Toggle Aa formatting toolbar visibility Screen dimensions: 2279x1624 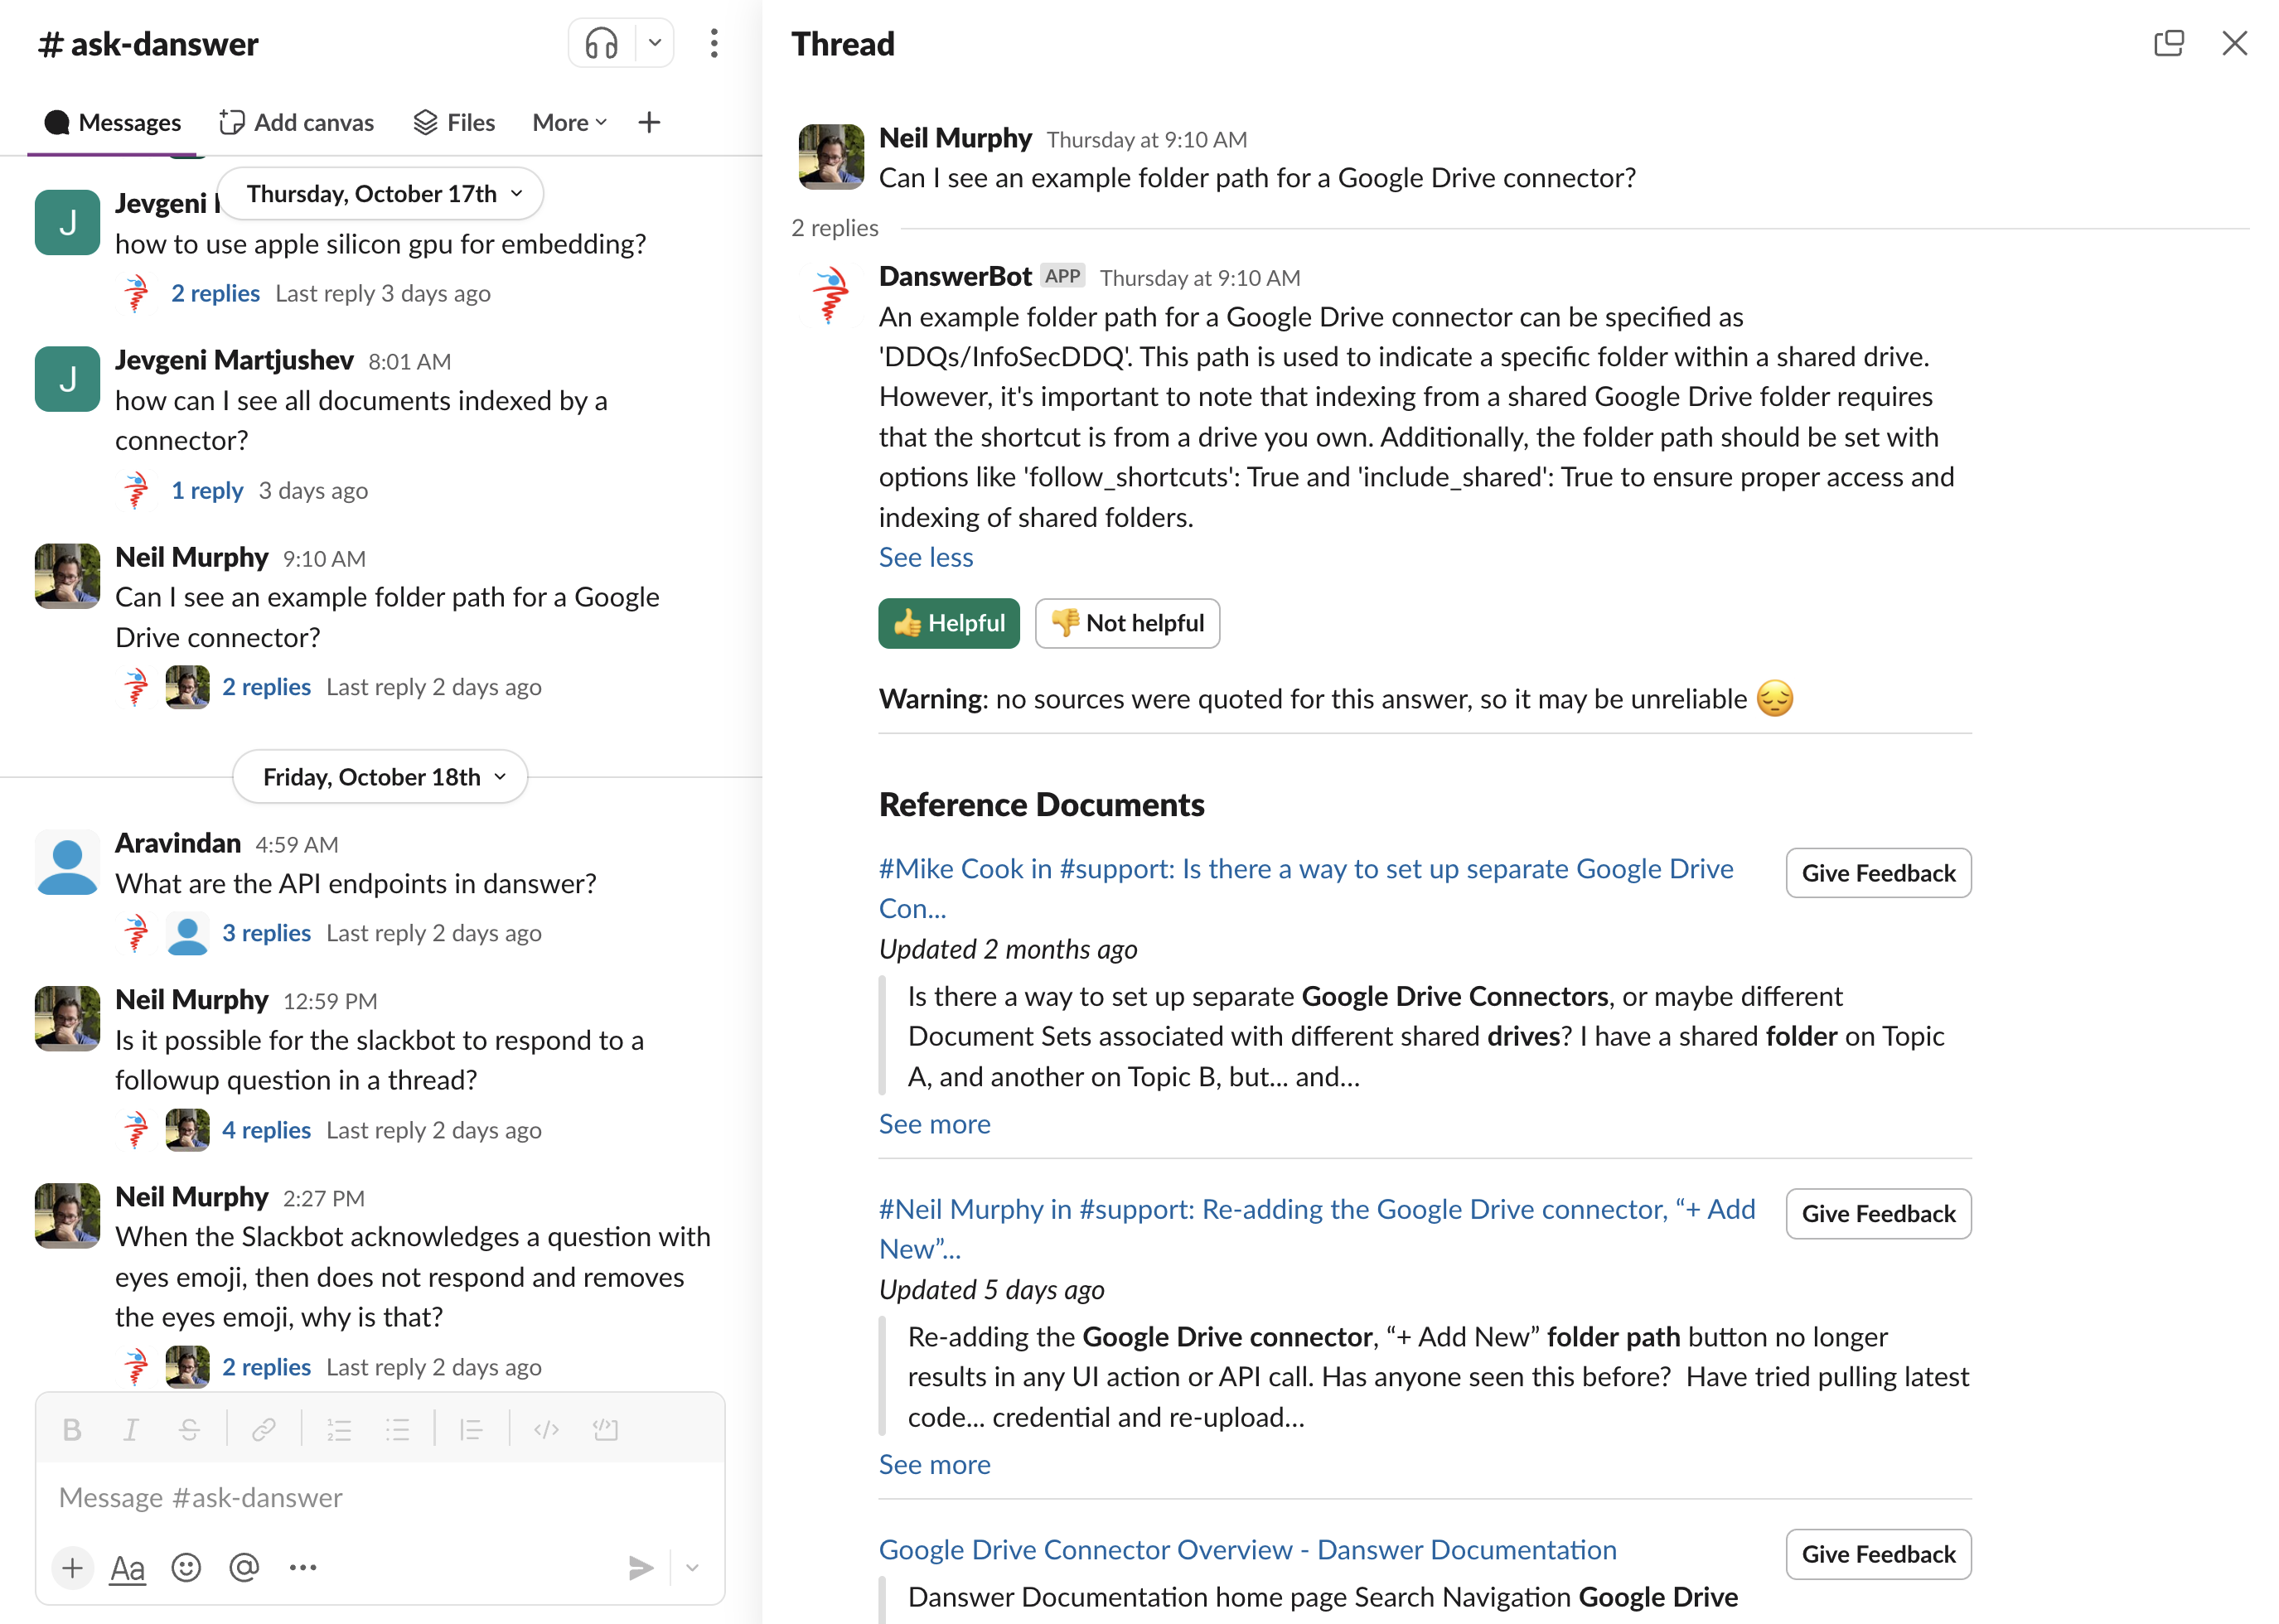click(x=127, y=1567)
